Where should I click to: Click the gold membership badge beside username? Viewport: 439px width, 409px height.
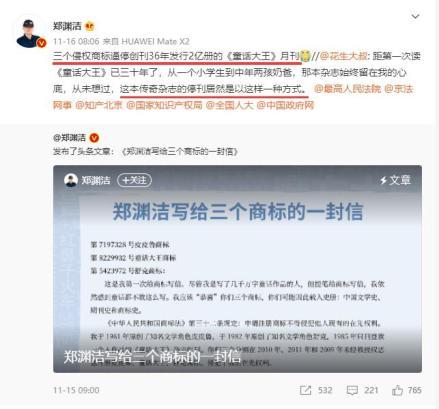90,26
